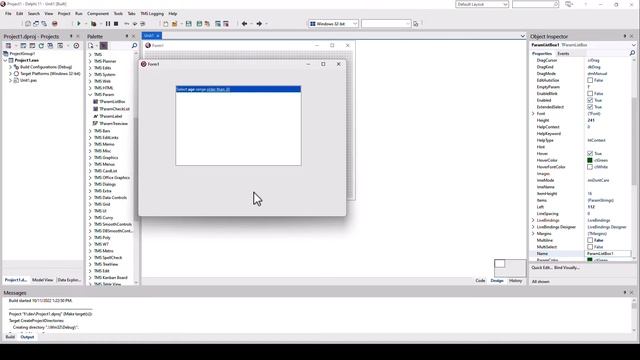Click the Open file folder toolbar icon

174,24
